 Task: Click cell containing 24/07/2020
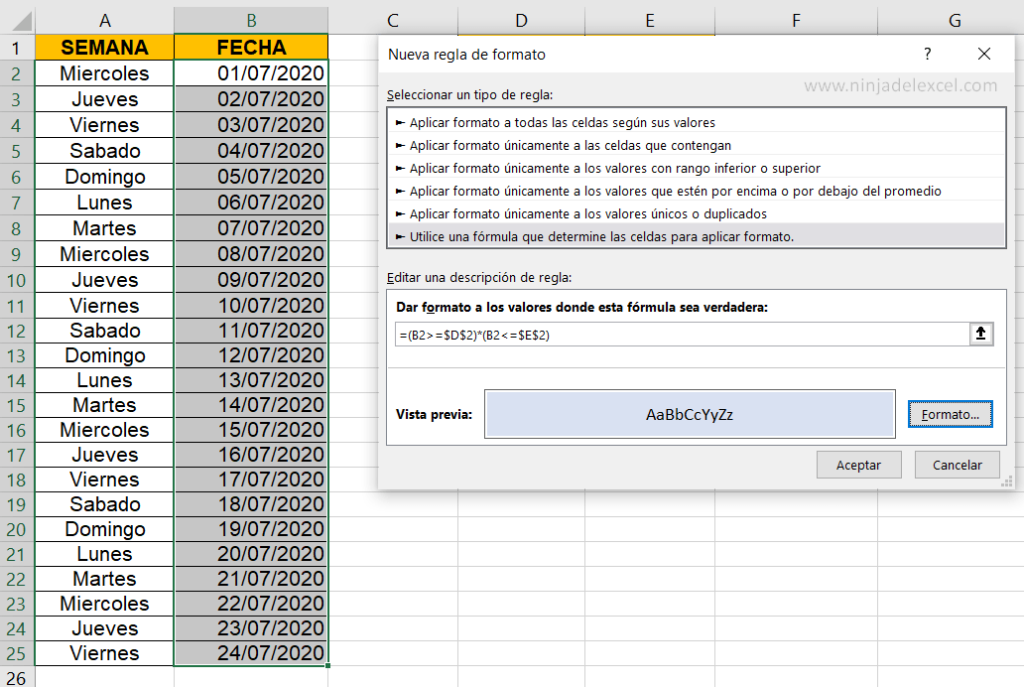(251, 653)
